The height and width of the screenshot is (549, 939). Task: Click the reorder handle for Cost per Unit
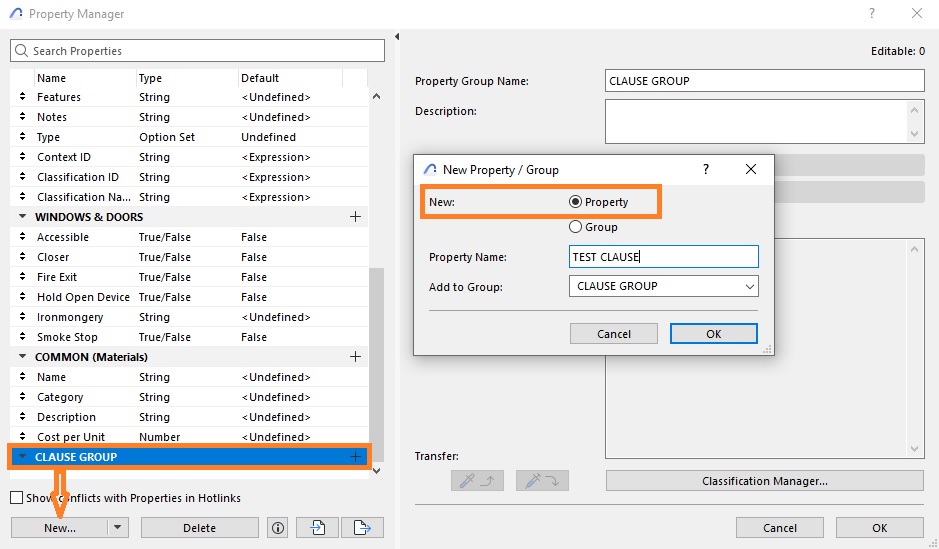click(x=22, y=436)
